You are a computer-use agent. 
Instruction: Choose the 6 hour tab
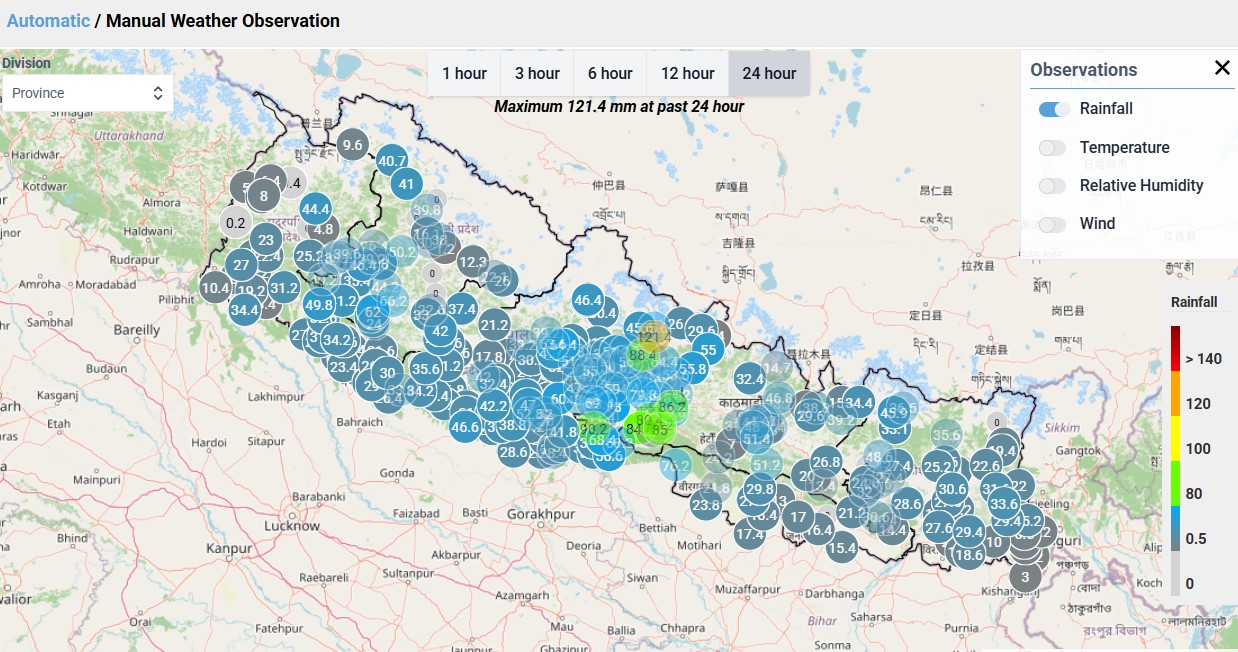610,73
